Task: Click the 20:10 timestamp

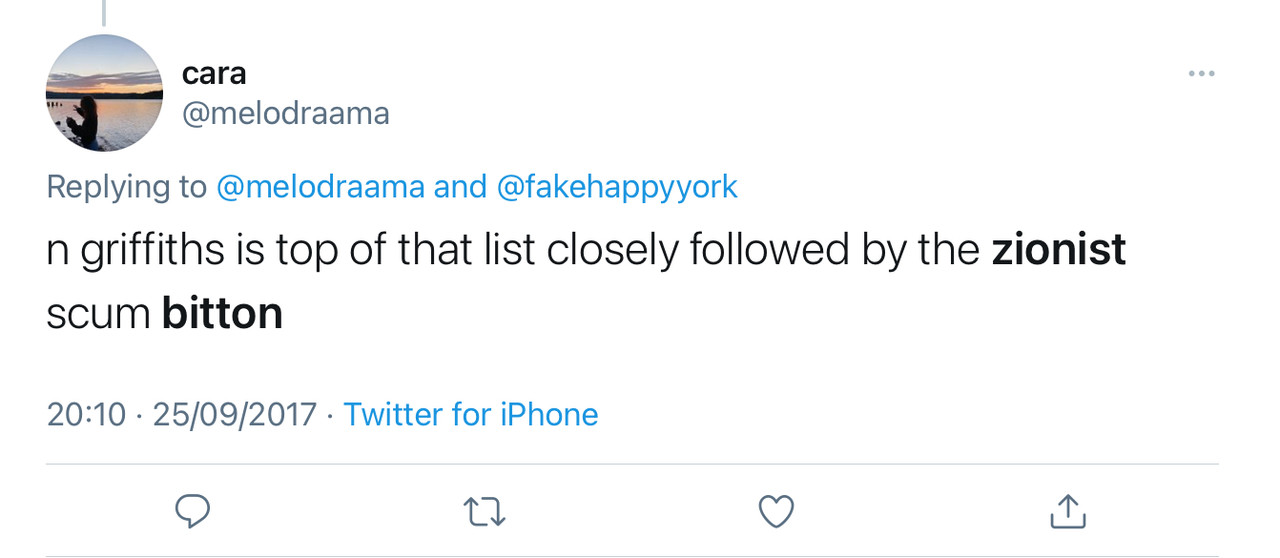Action: point(86,414)
